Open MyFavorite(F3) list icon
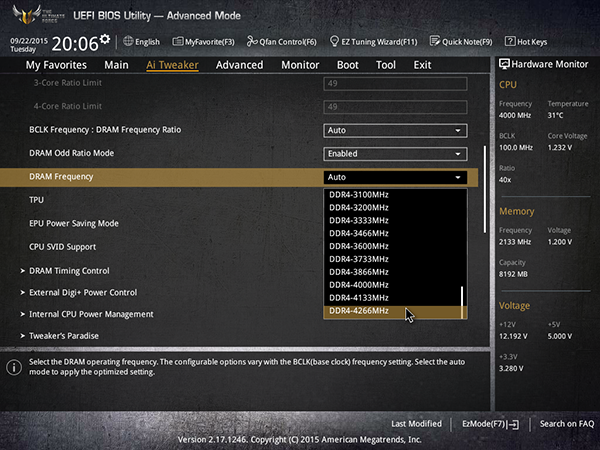The height and width of the screenshot is (450, 600). pos(177,41)
